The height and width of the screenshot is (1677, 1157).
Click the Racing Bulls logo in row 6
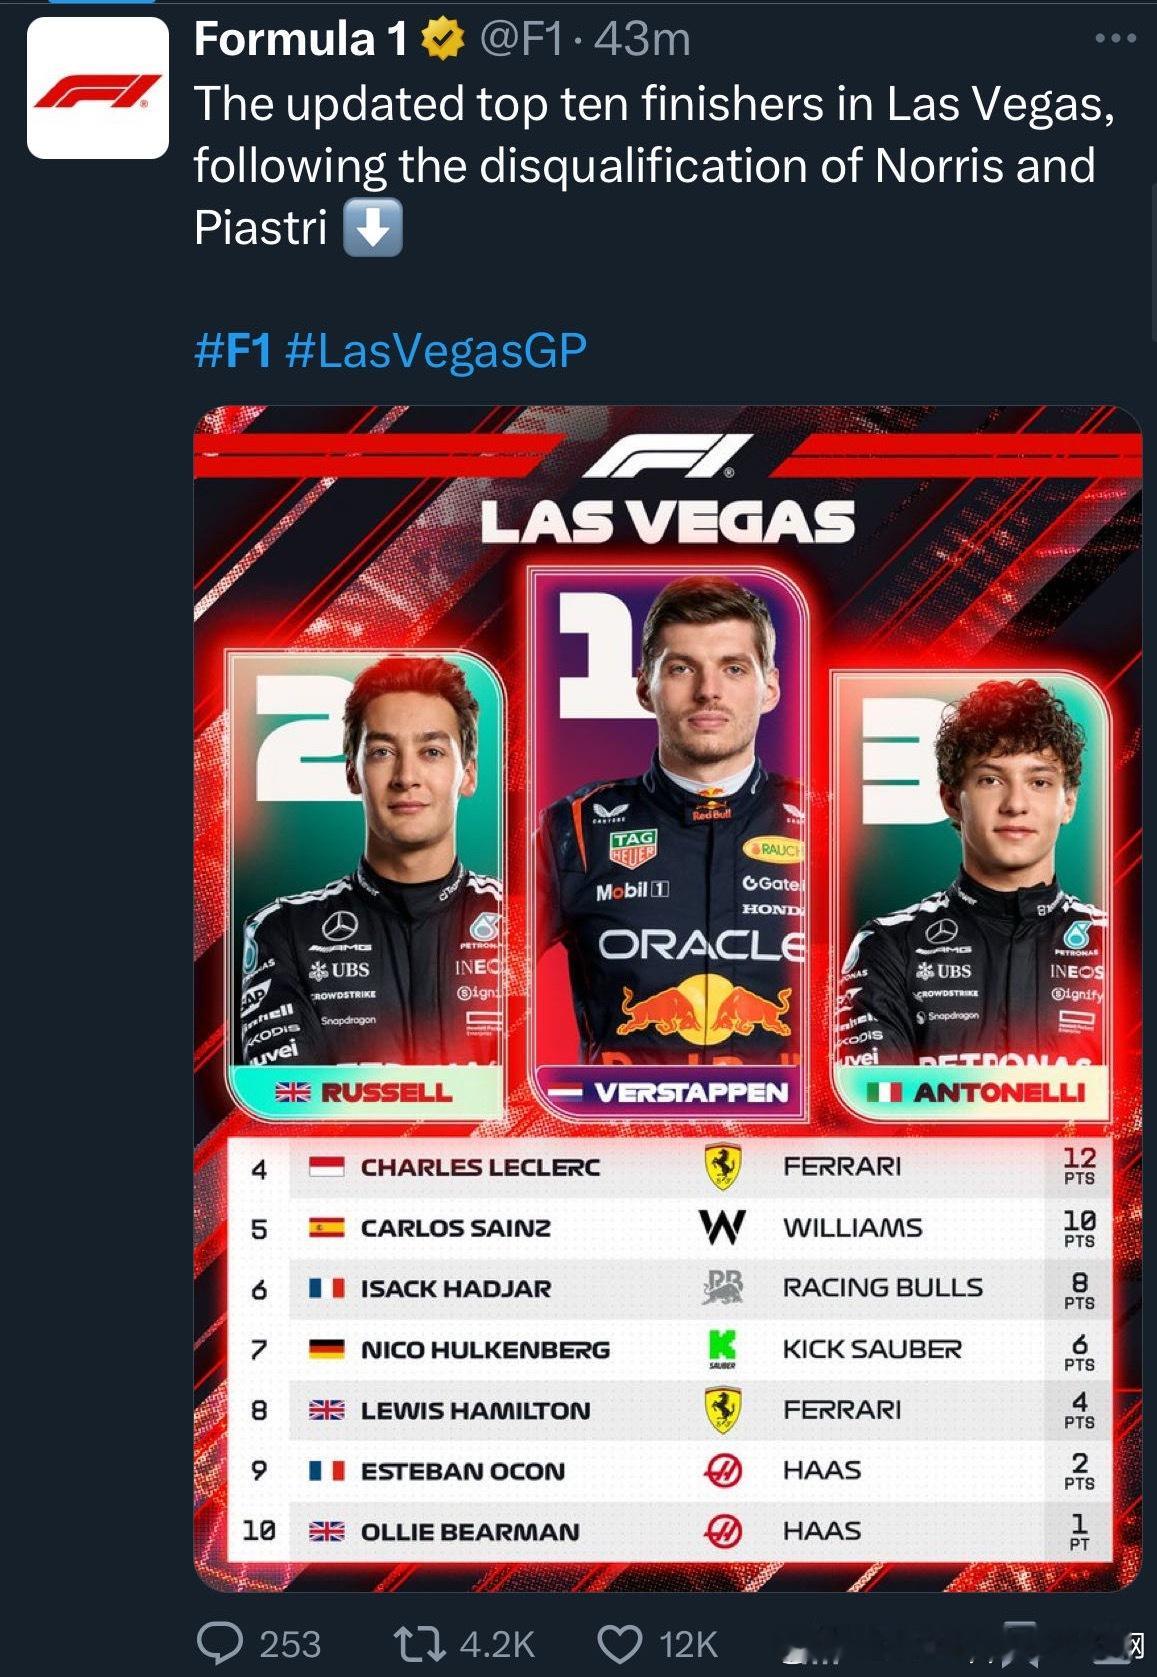coord(722,1288)
